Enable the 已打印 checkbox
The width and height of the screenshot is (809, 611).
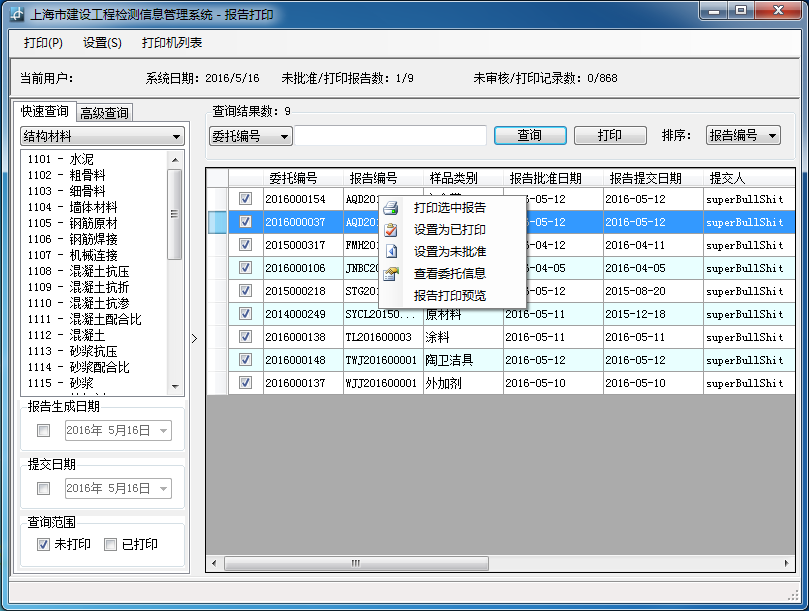tap(111, 545)
